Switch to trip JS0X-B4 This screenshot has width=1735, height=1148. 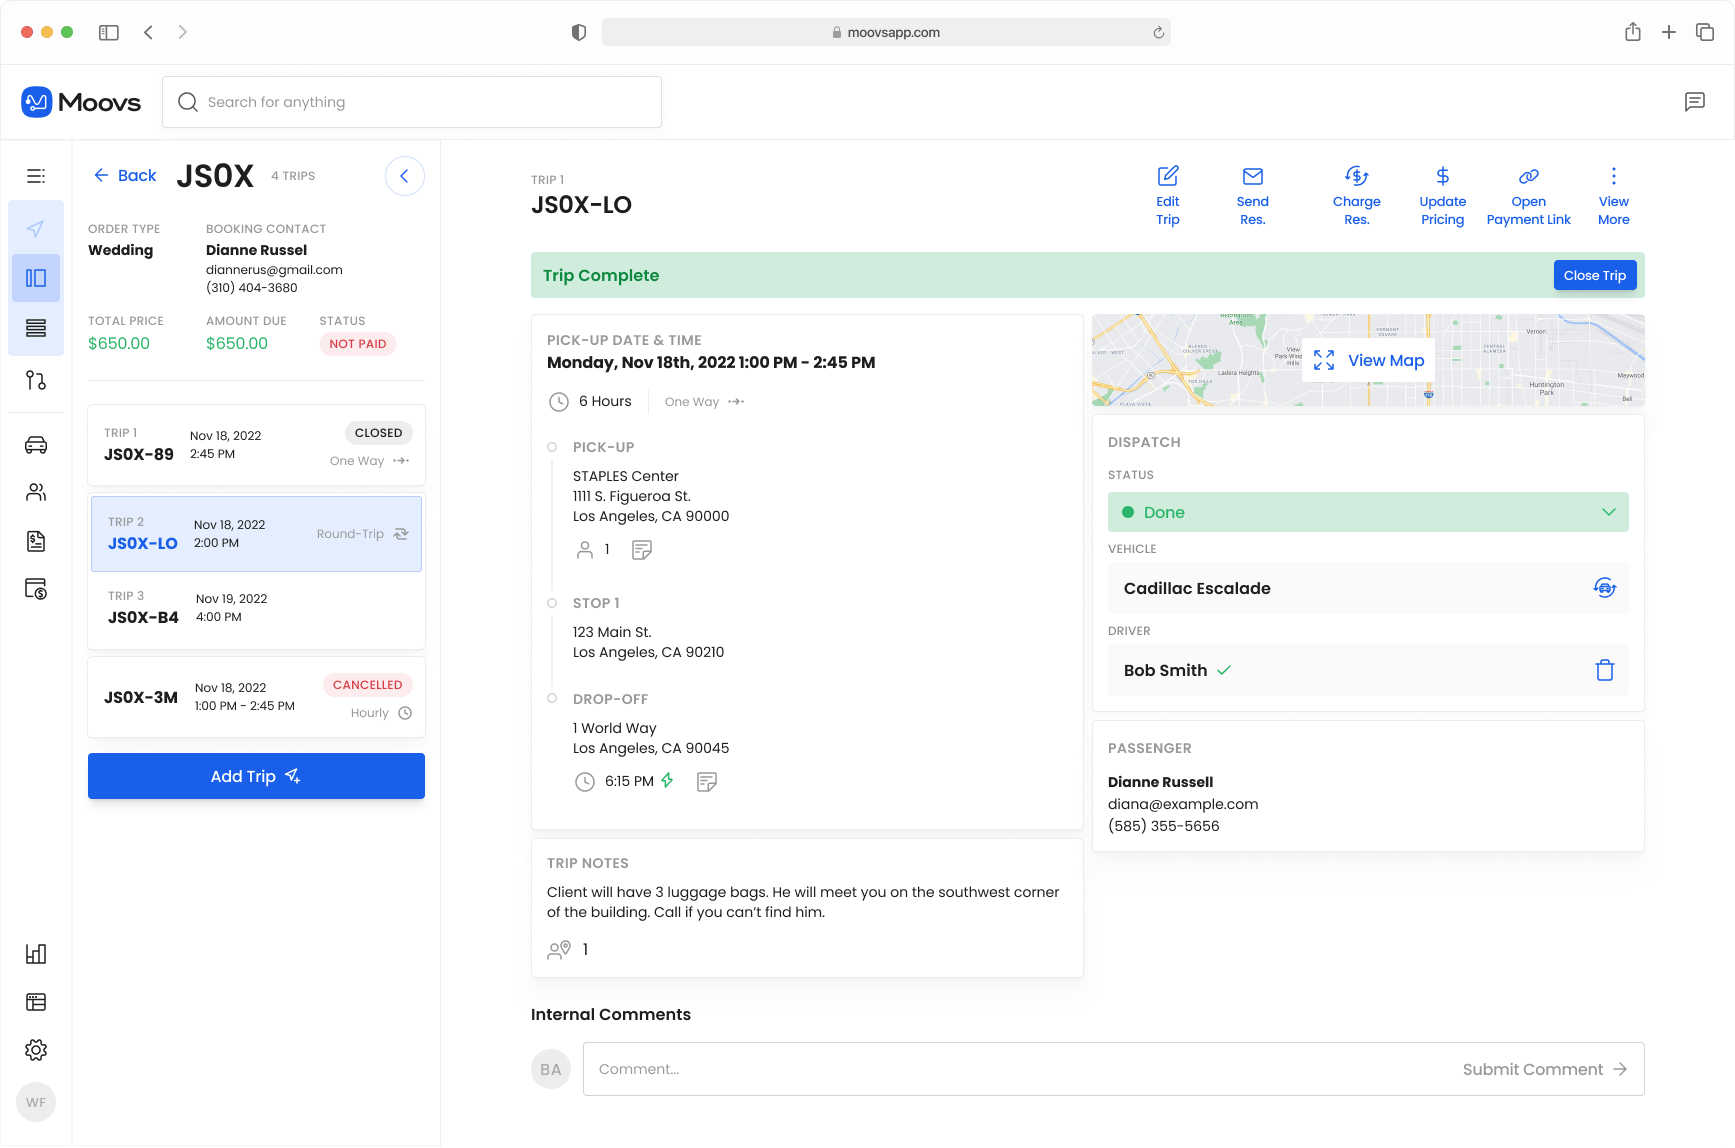(256, 607)
